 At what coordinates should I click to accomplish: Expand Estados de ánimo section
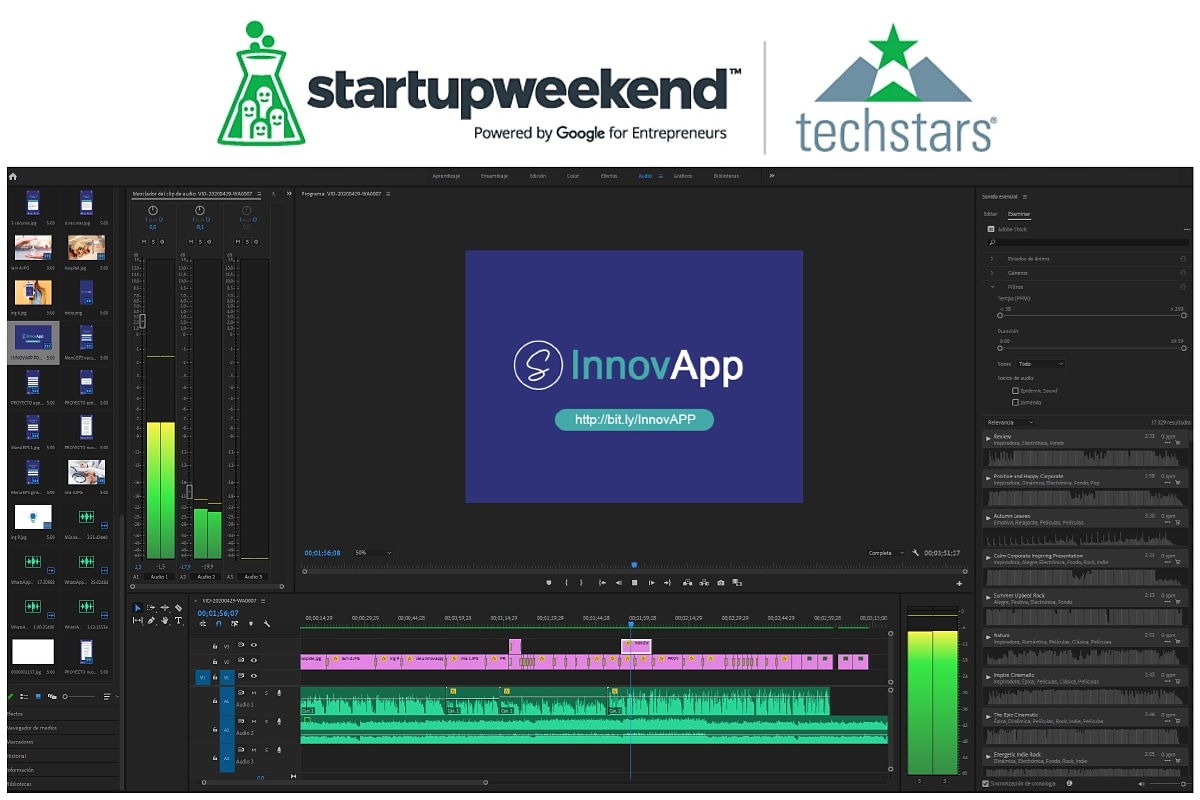[x=991, y=259]
